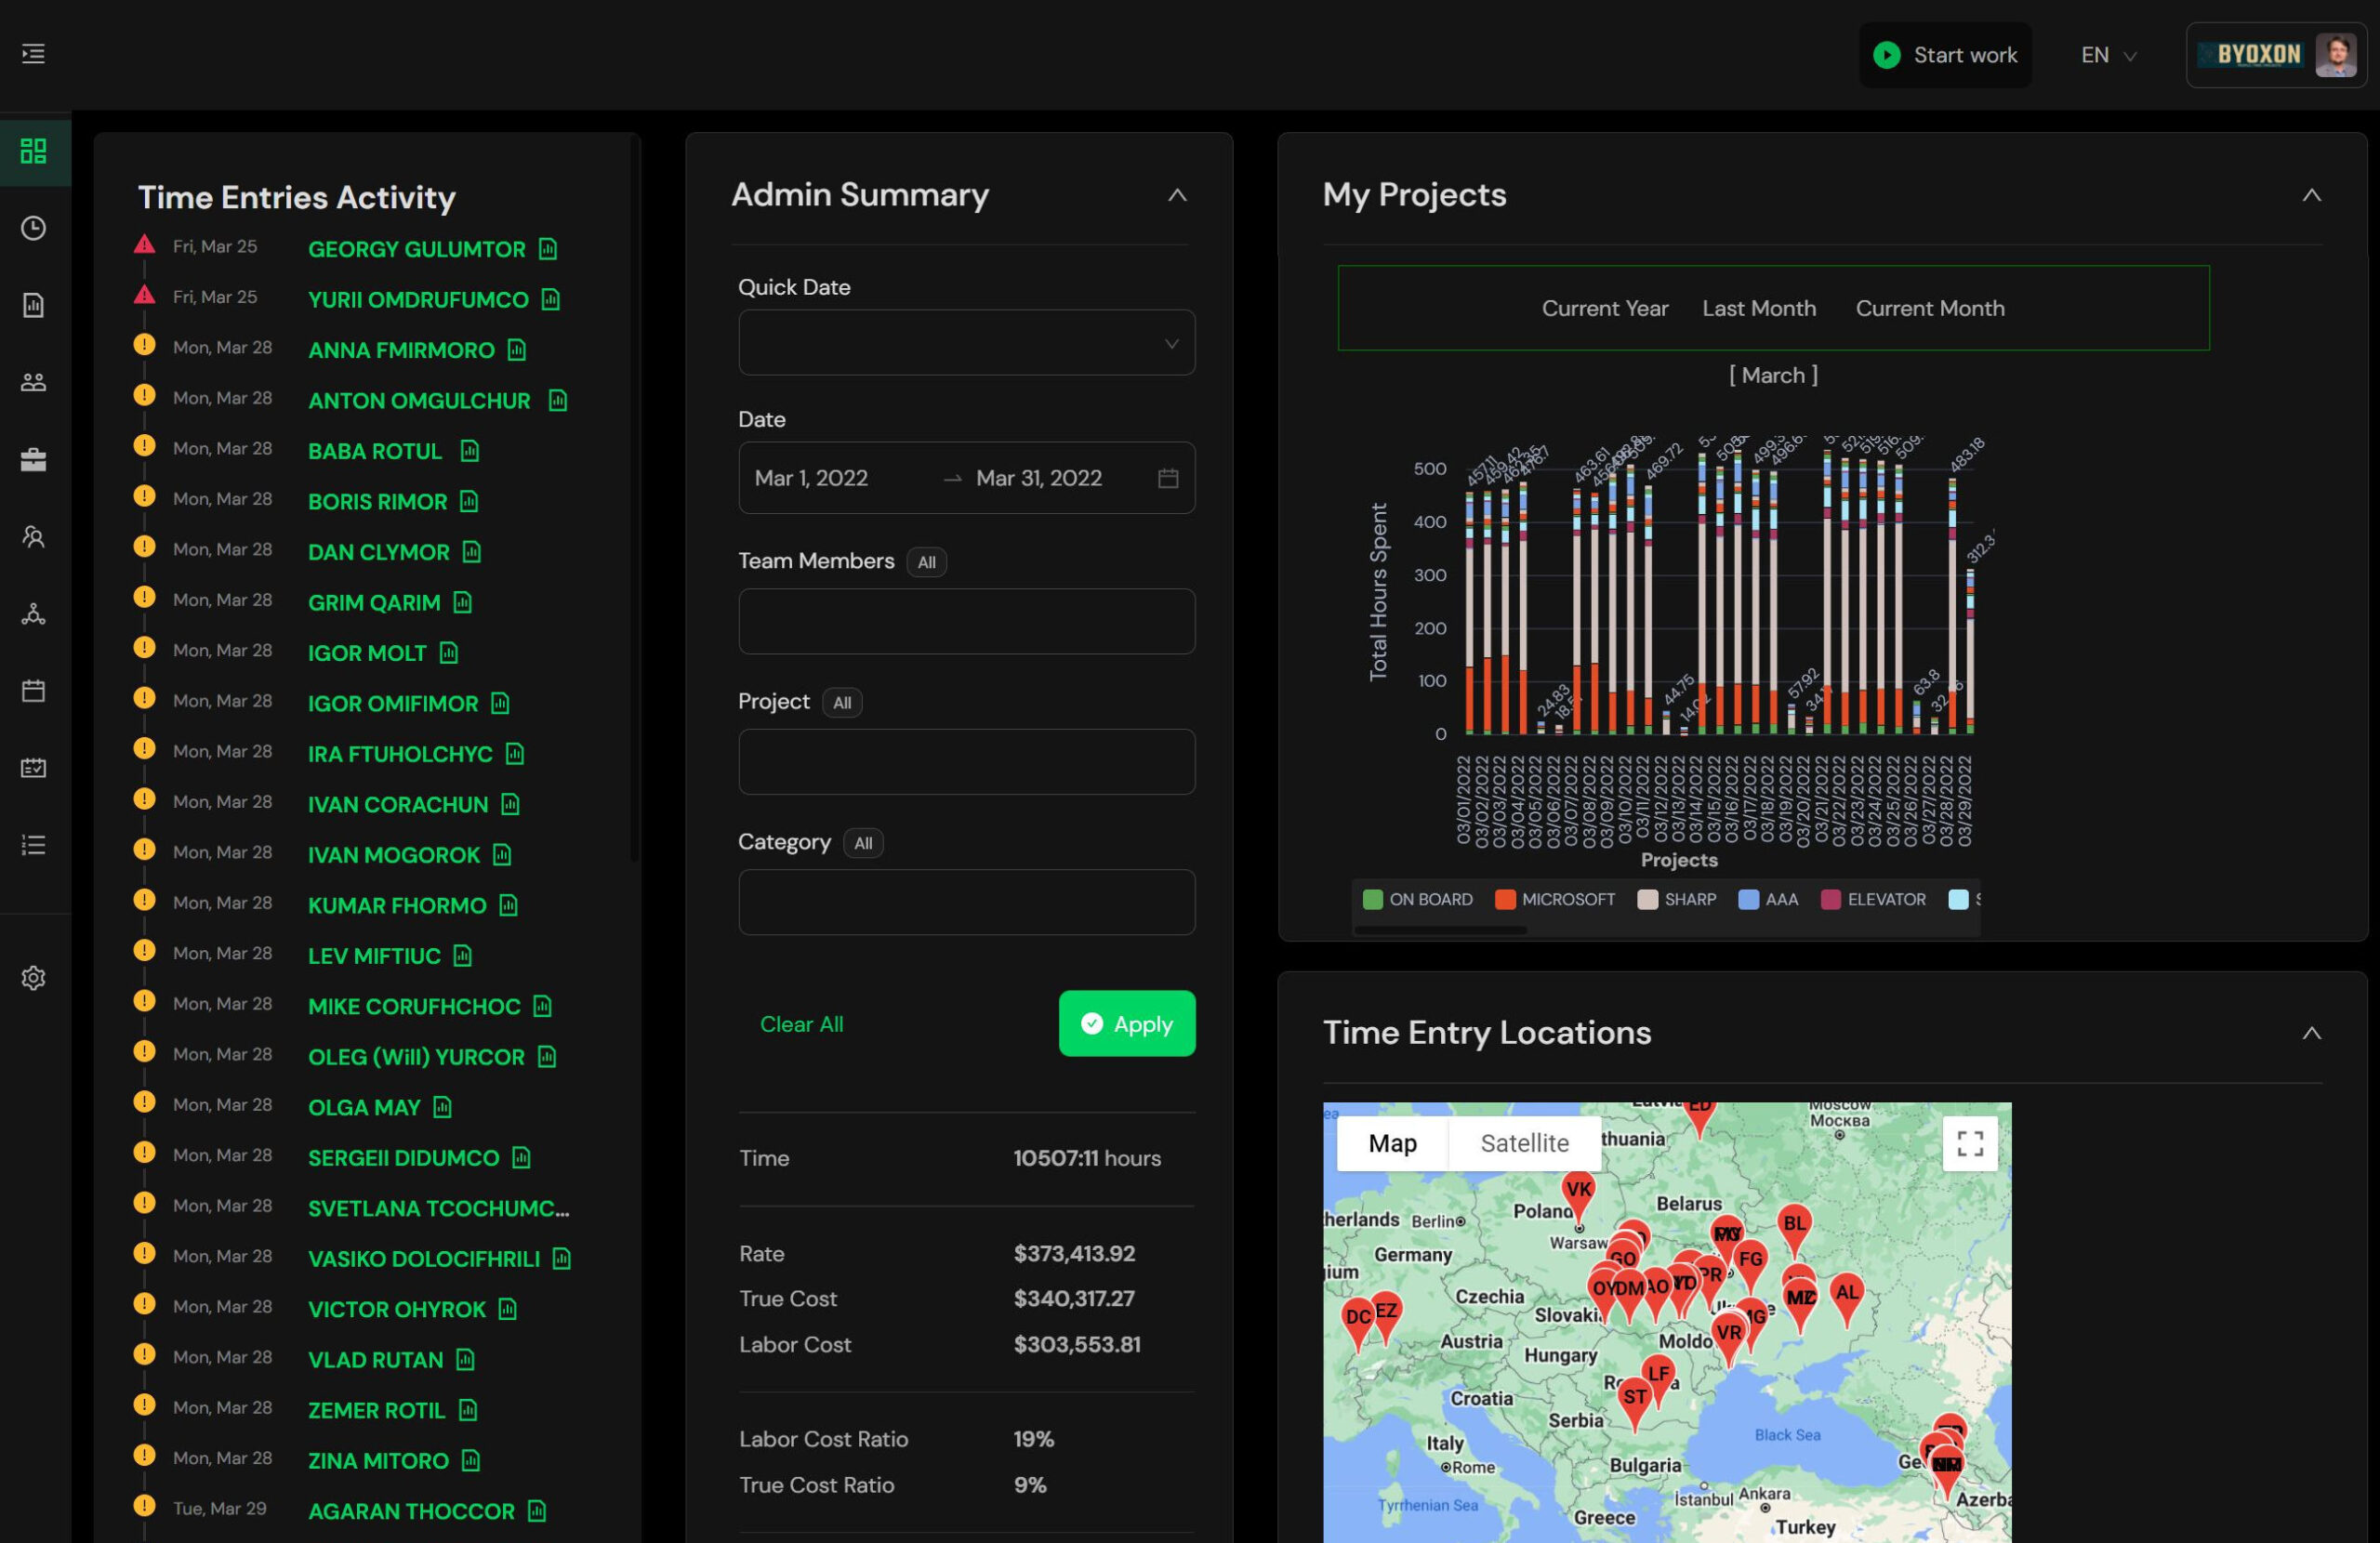Open report icon next to BABA ROTUL

tap(470, 450)
